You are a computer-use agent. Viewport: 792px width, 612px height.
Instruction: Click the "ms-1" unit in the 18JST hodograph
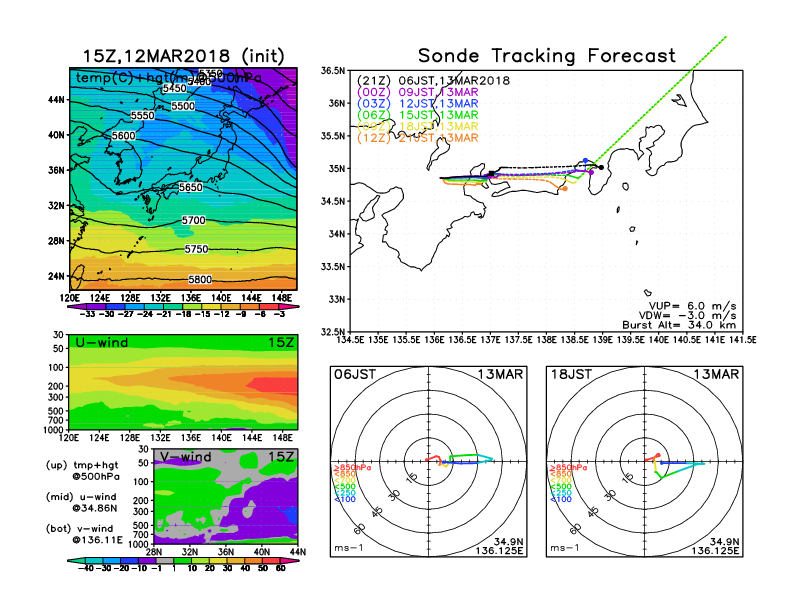click(x=565, y=548)
